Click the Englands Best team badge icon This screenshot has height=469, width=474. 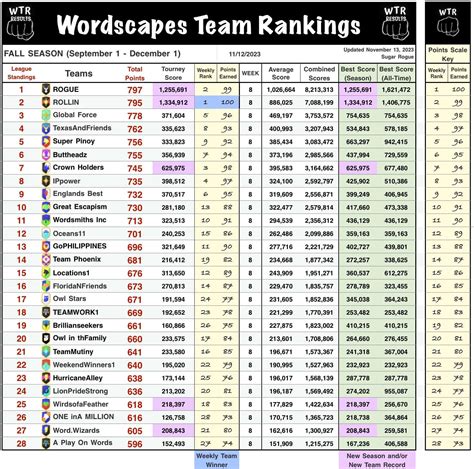click(x=46, y=194)
